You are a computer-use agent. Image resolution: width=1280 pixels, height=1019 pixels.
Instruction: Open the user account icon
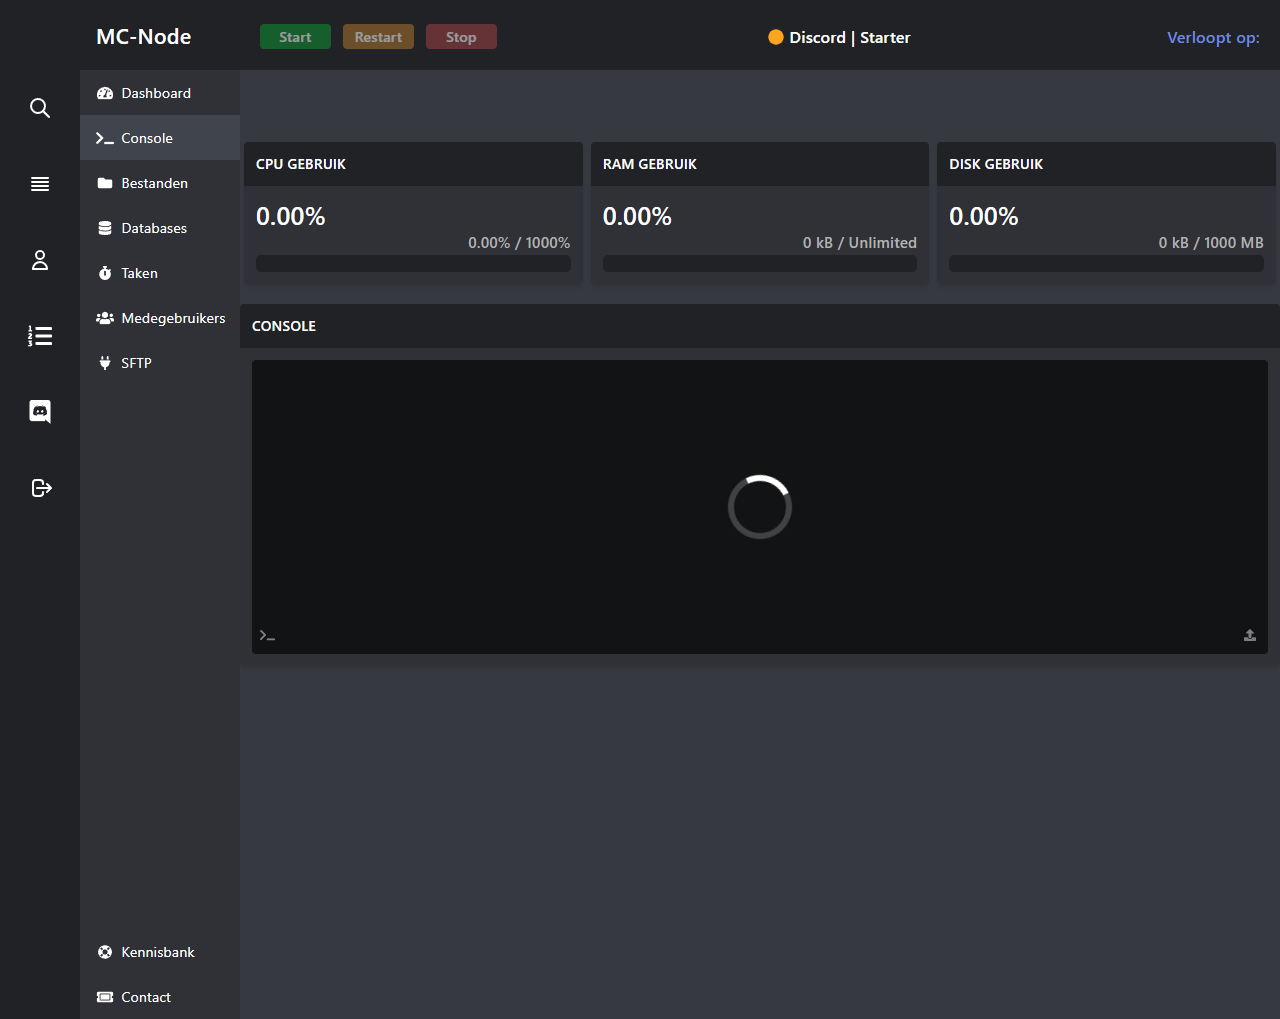pos(40,260)
